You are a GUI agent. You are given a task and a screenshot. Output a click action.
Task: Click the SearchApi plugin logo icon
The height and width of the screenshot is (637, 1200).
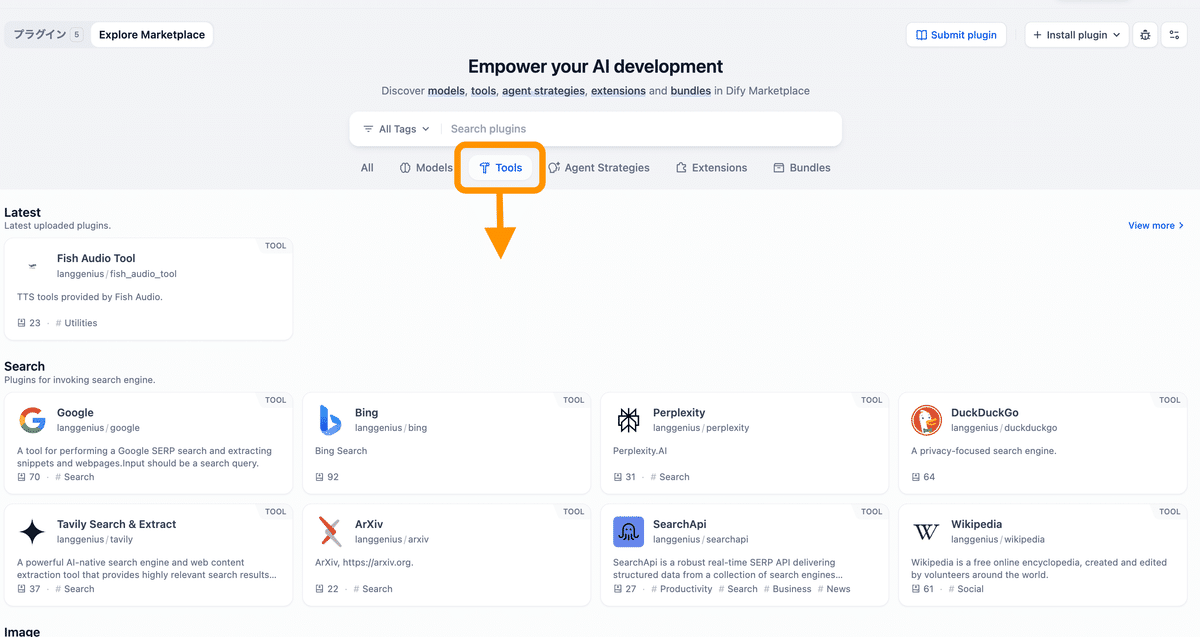[x=628, y=531]
